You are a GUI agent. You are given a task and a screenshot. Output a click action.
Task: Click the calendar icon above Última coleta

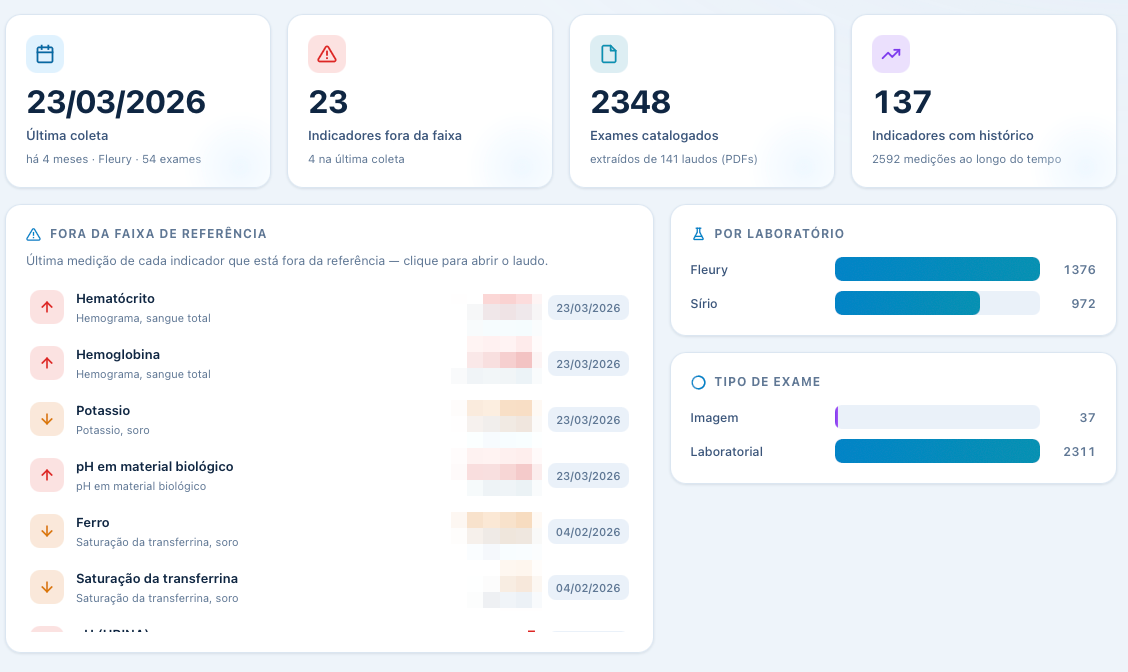[x=45, y=54]
